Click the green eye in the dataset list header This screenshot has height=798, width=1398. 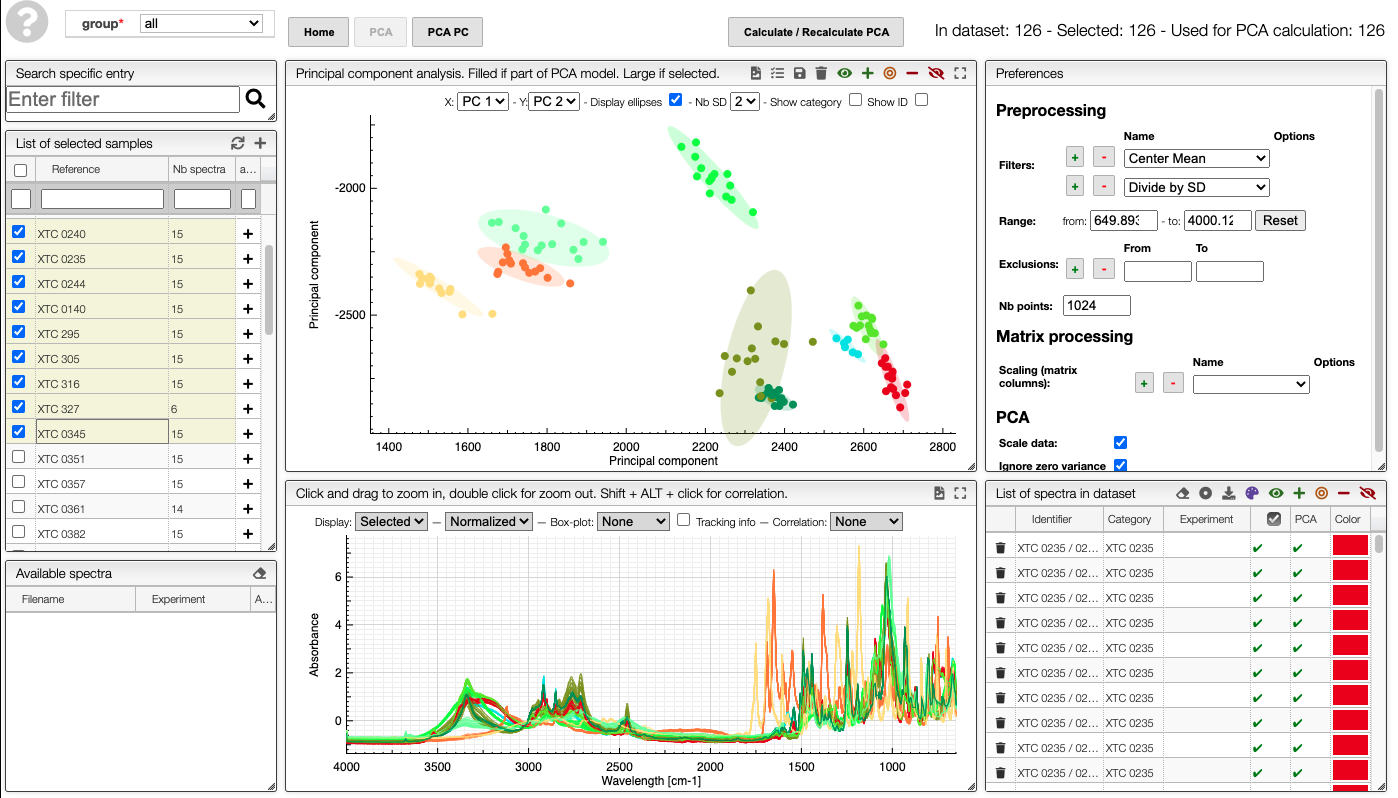[1276, 493]
